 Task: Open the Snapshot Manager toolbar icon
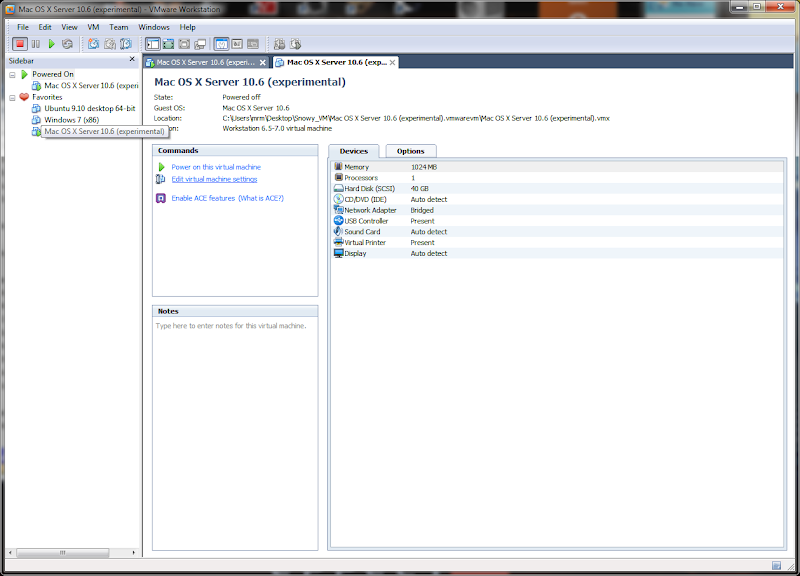coord(126,44)
